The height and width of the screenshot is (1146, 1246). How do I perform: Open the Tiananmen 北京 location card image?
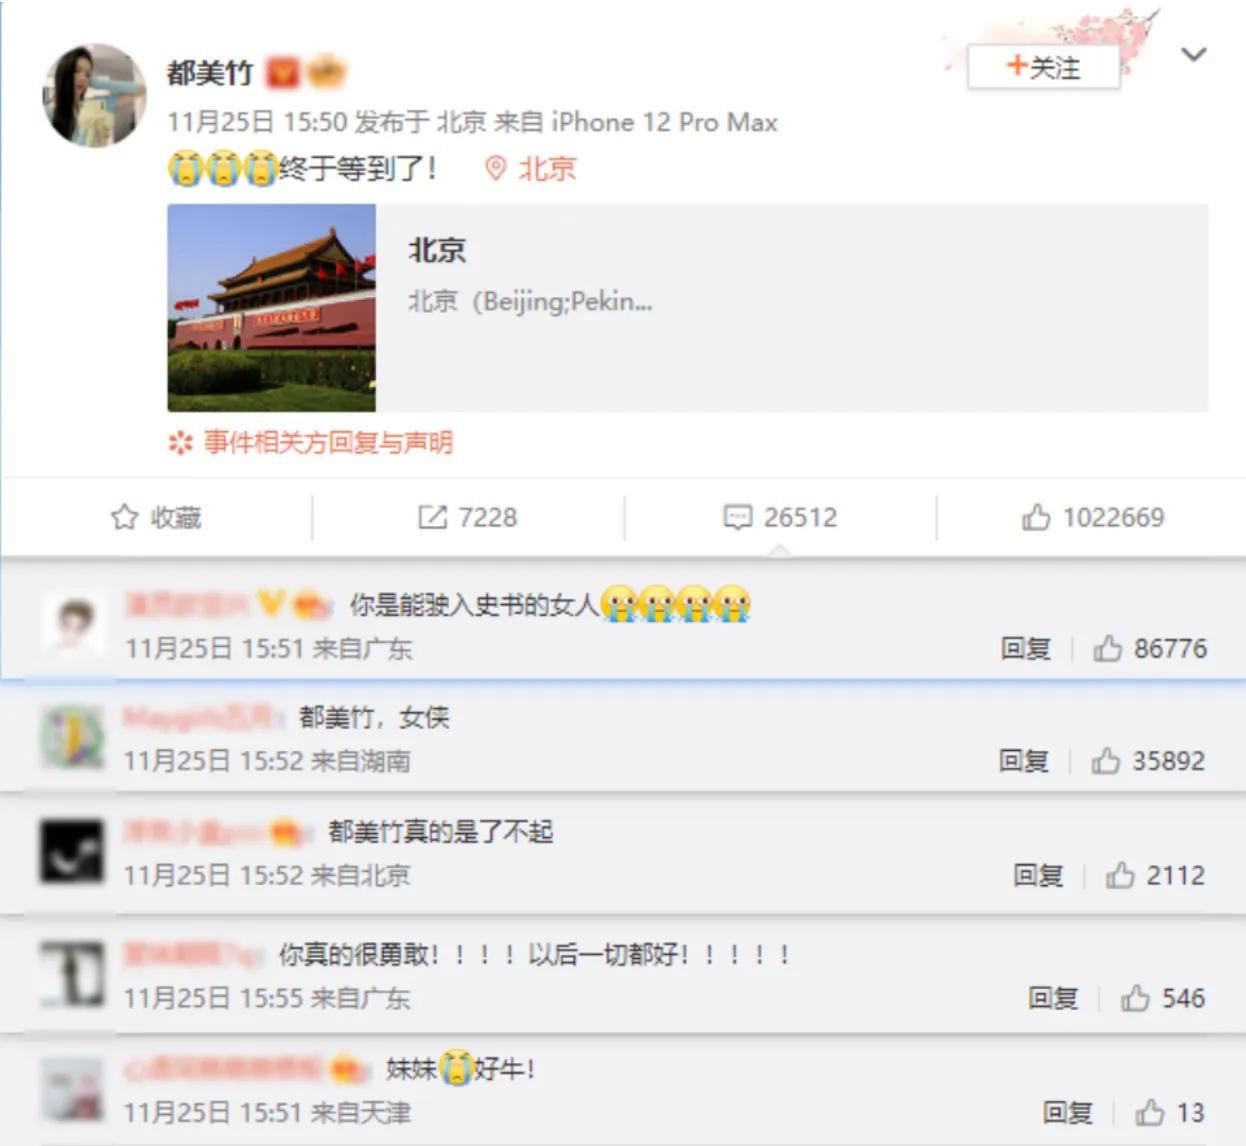point(271,308)
